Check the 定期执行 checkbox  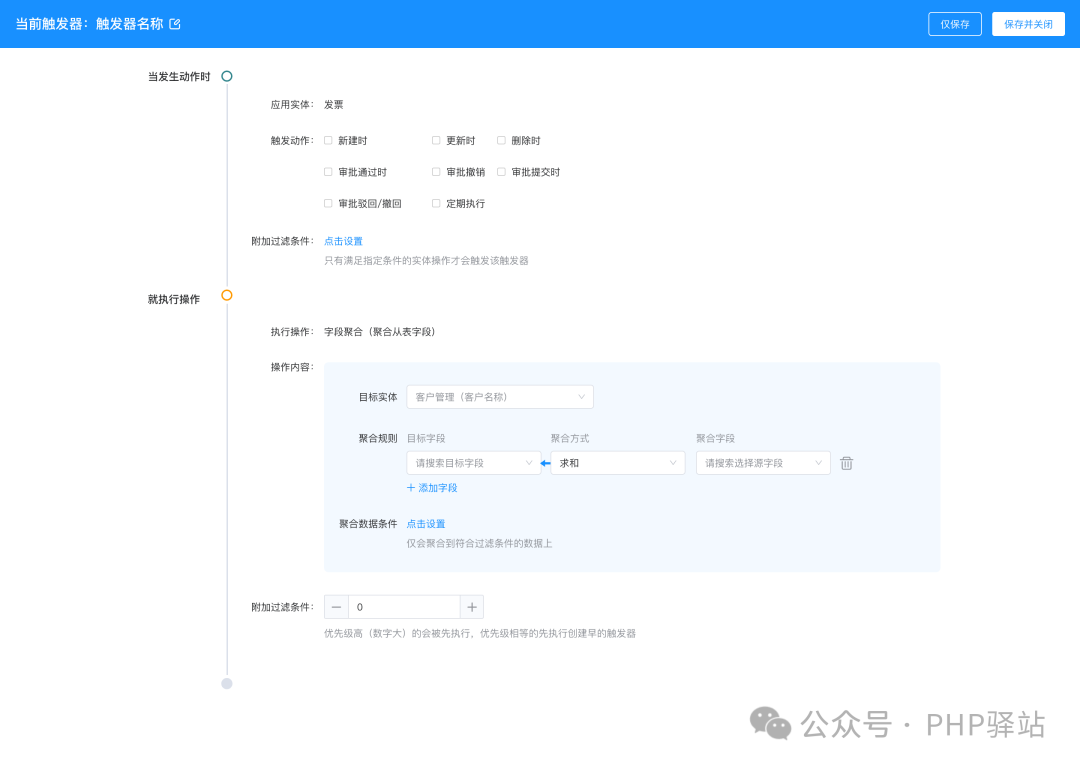tap(436, 204)
